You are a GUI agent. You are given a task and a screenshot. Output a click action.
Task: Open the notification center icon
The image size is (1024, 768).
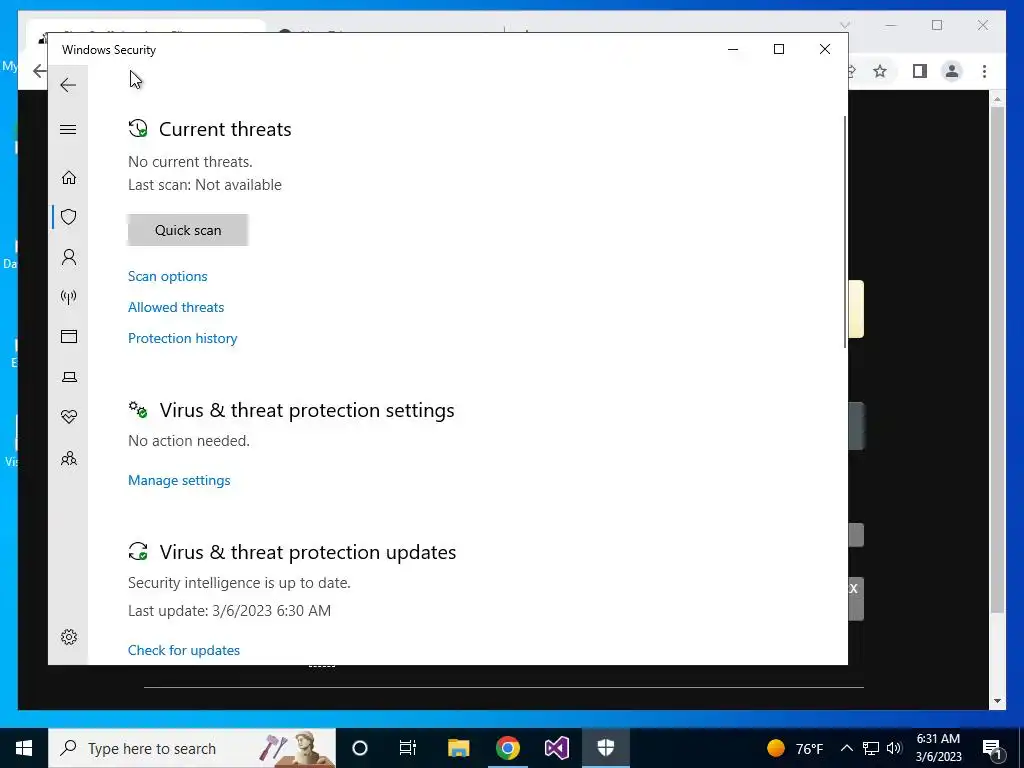pyautogui.click(x=992, y=748)
